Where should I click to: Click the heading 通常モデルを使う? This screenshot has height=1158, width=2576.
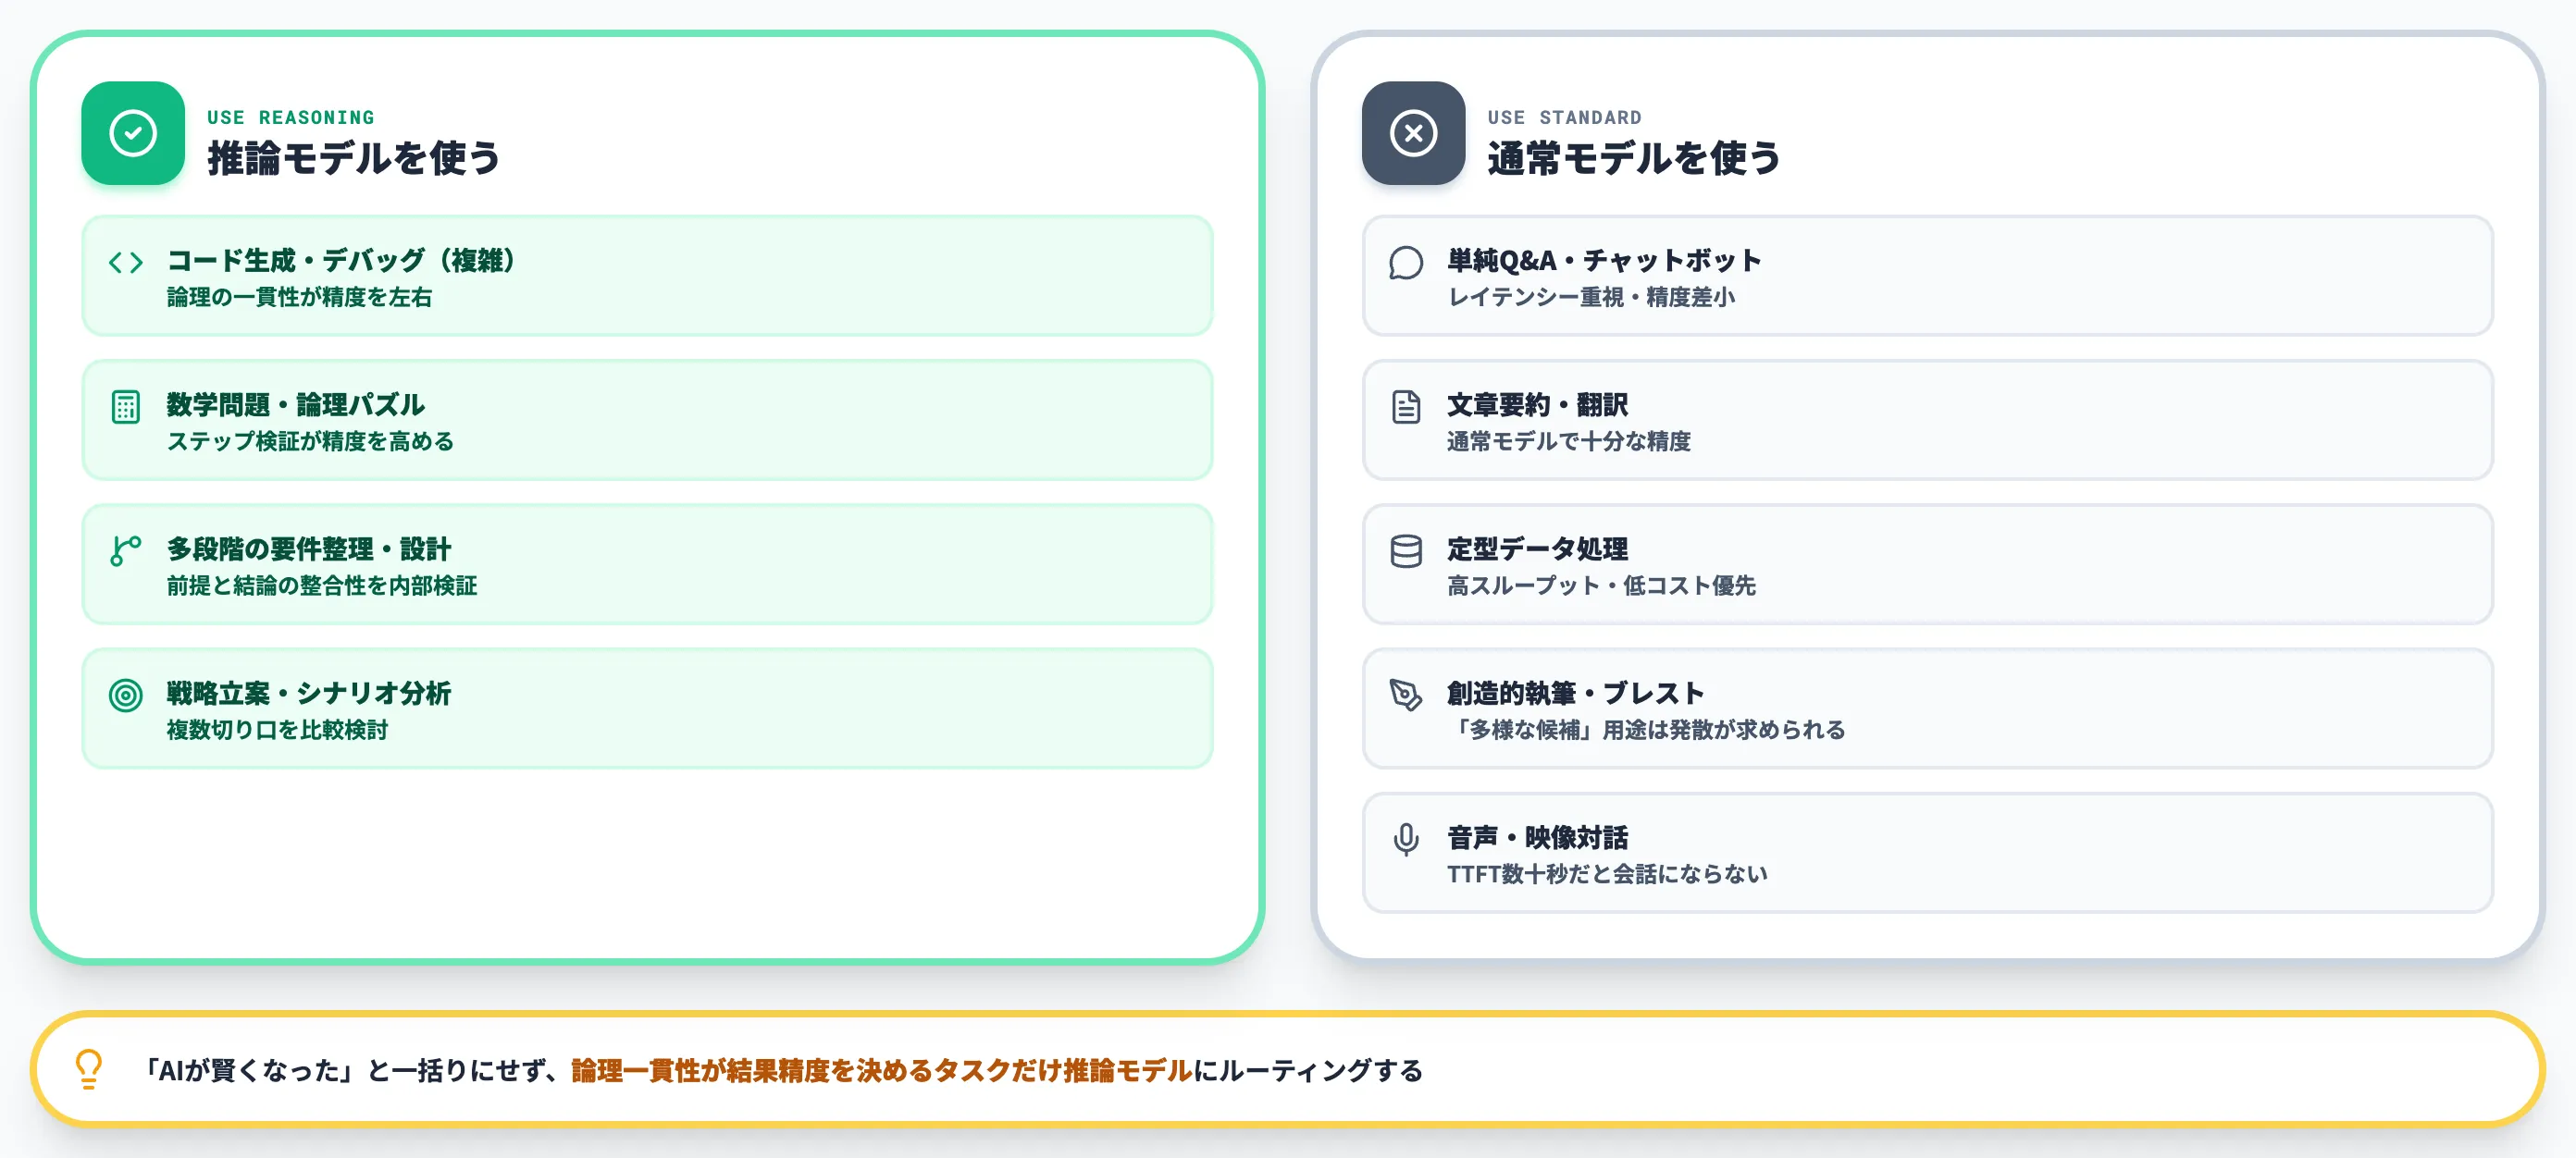click(1634, 158)
